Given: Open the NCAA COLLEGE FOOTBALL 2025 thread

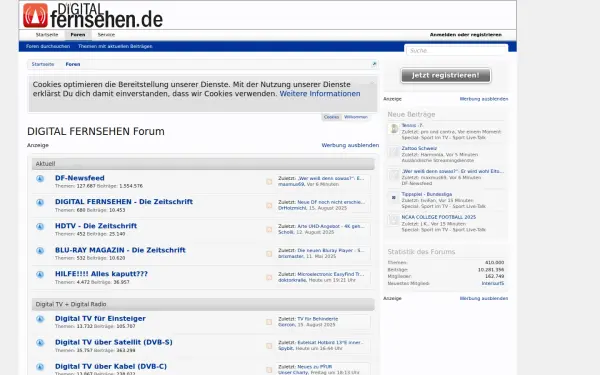Looking at the screenshot, I should pyautogui.click(x=439, y=217).
